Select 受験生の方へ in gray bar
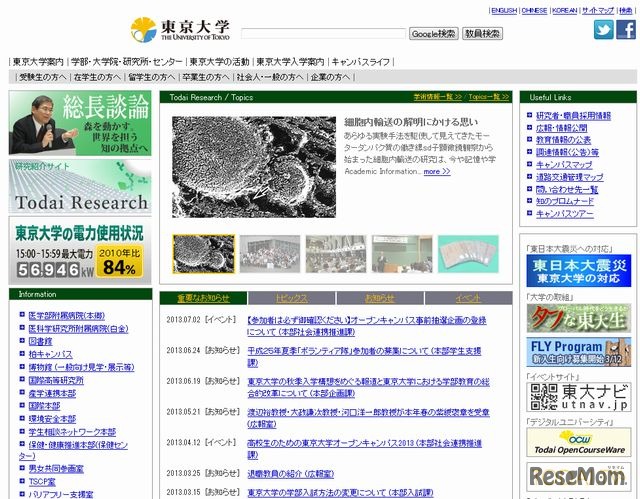 43,77
